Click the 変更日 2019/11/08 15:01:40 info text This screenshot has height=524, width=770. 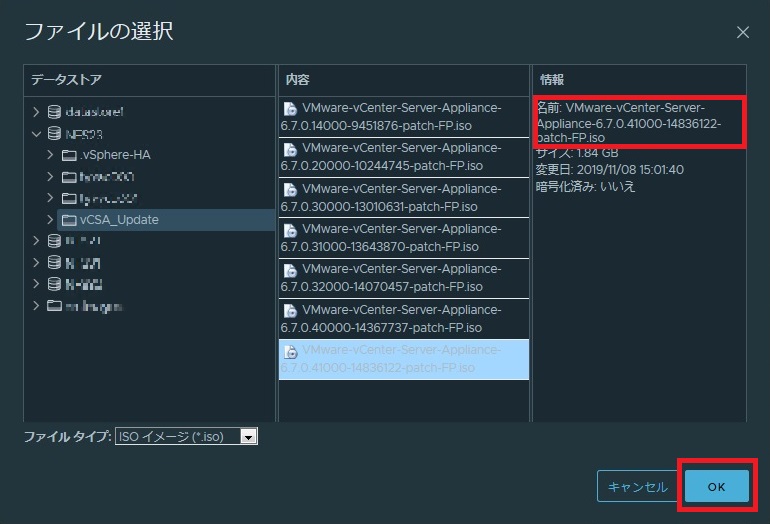(x=609, y=169)
